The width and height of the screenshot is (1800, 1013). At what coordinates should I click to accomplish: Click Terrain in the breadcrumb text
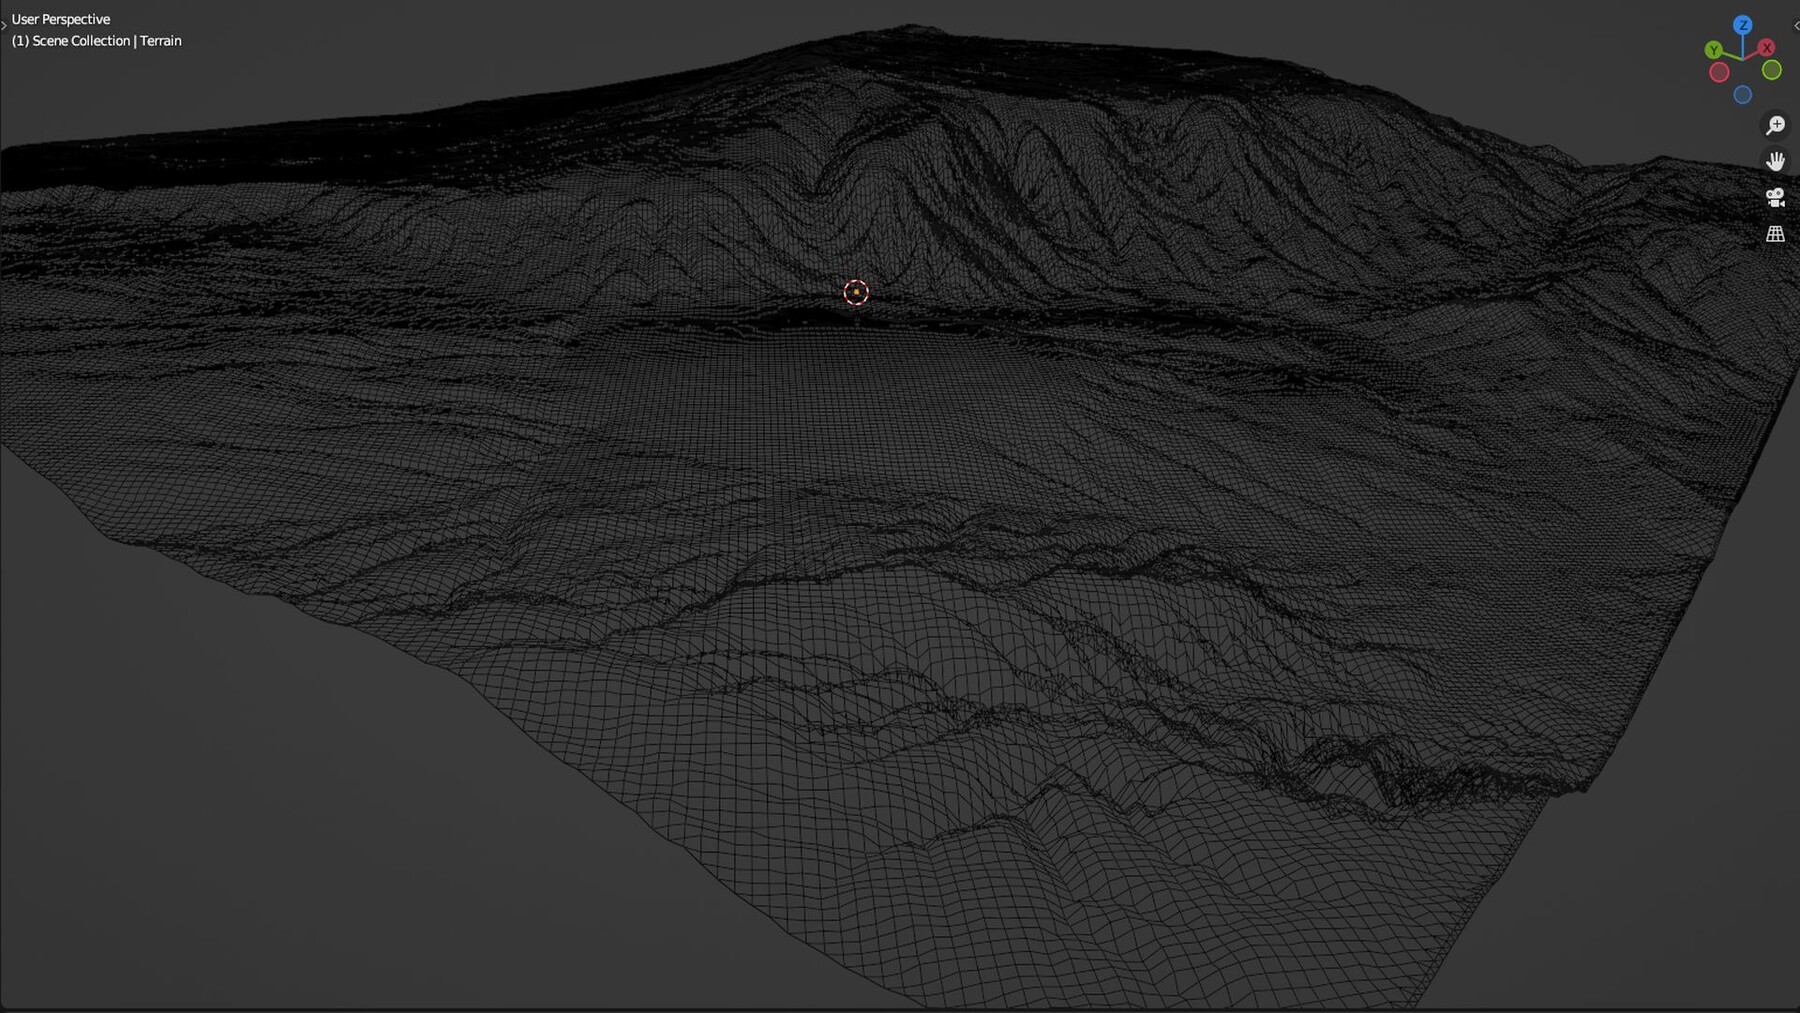(163, 41)
